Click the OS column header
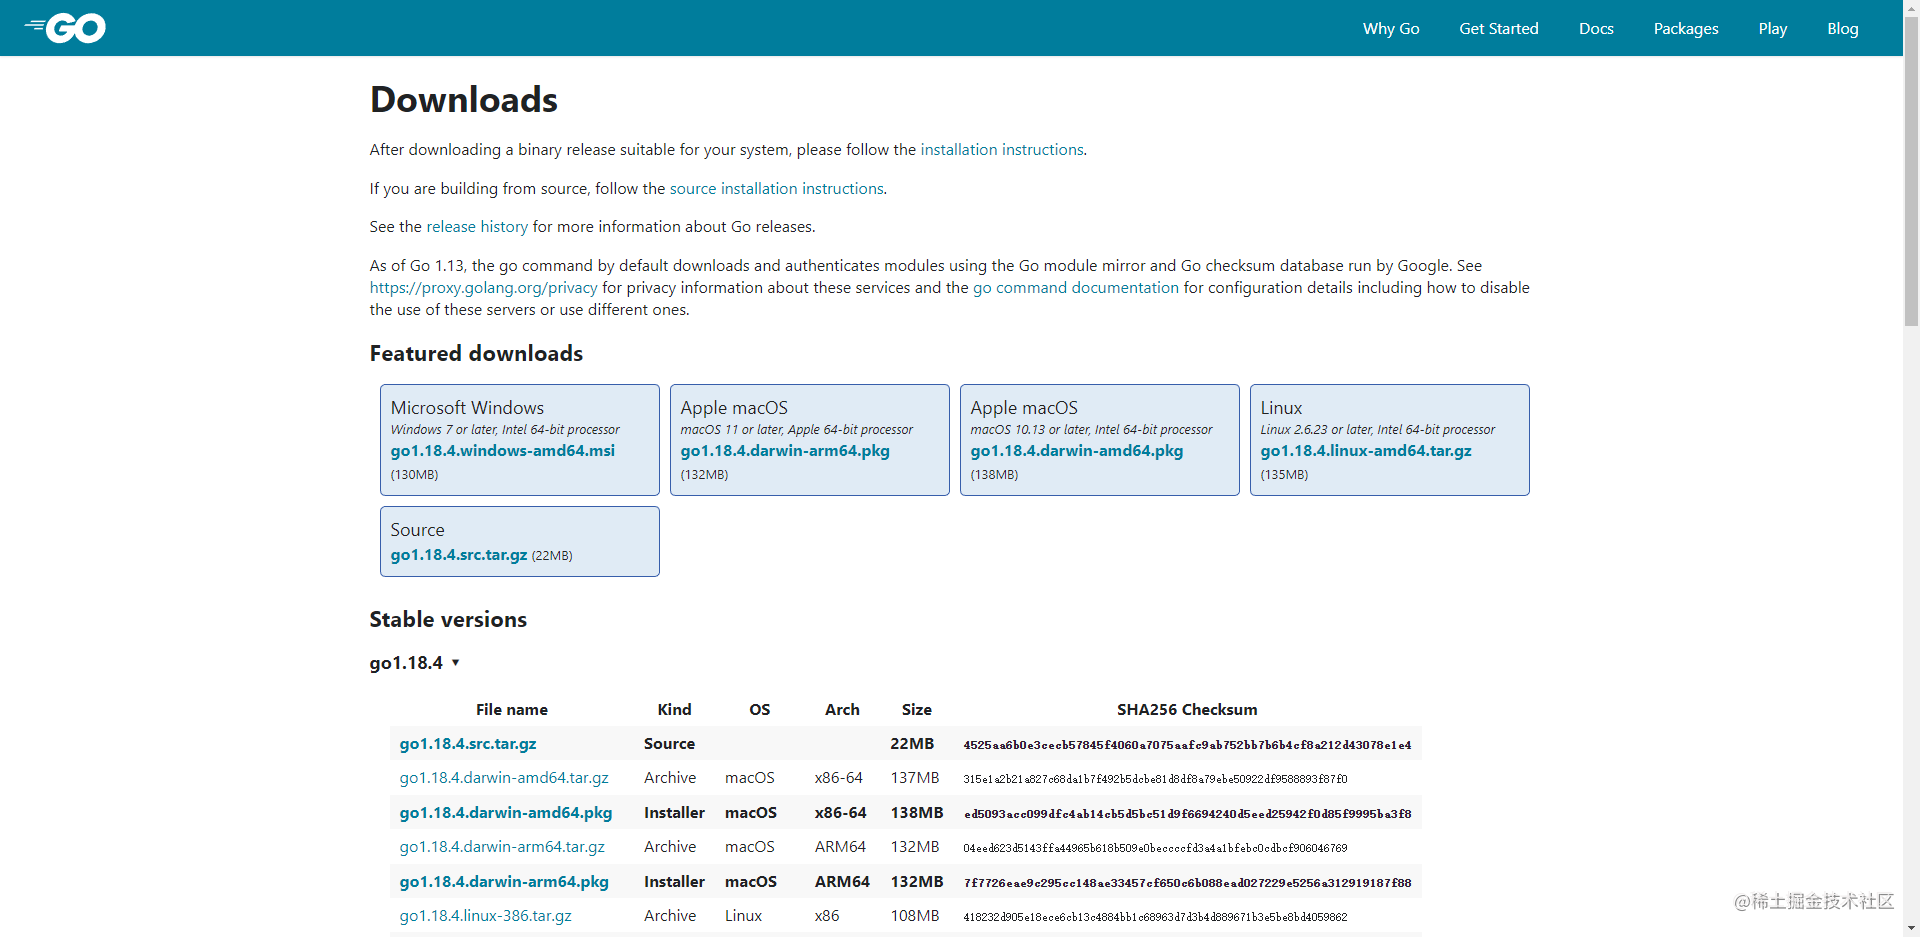The height and width of the screenshot is (937, 1920). click(x=760, y=710)
